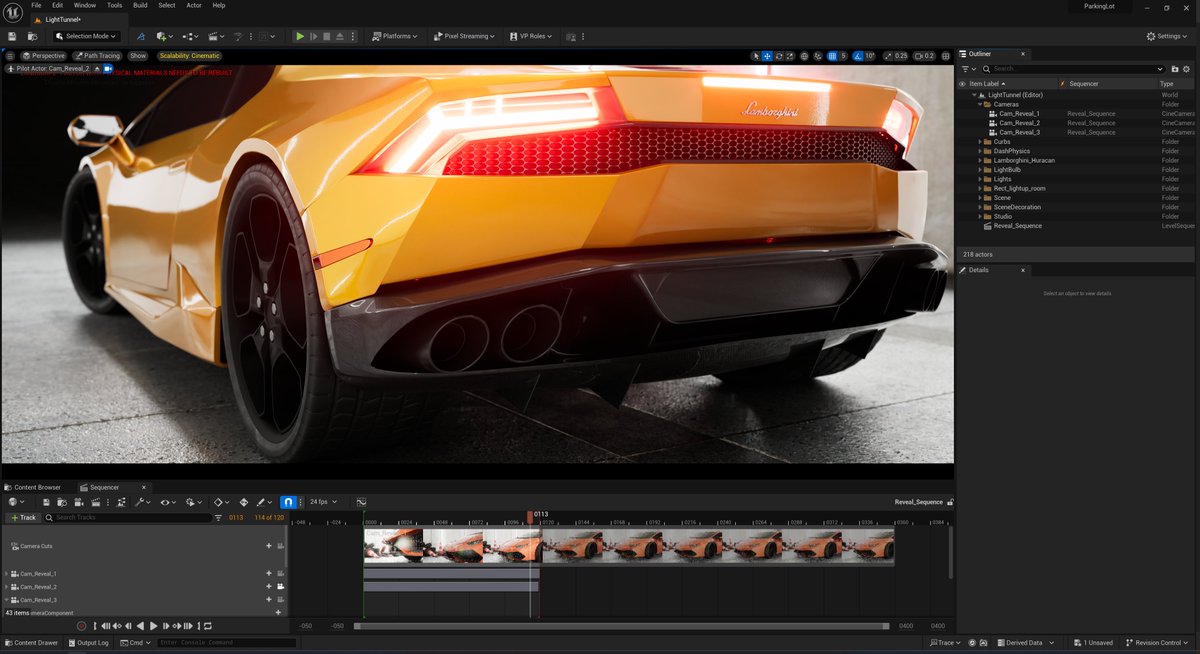The height and width of the screenshot is (654, 1200).
Task: Click the Sequencer record red circle button
Action: pos(82,626)
